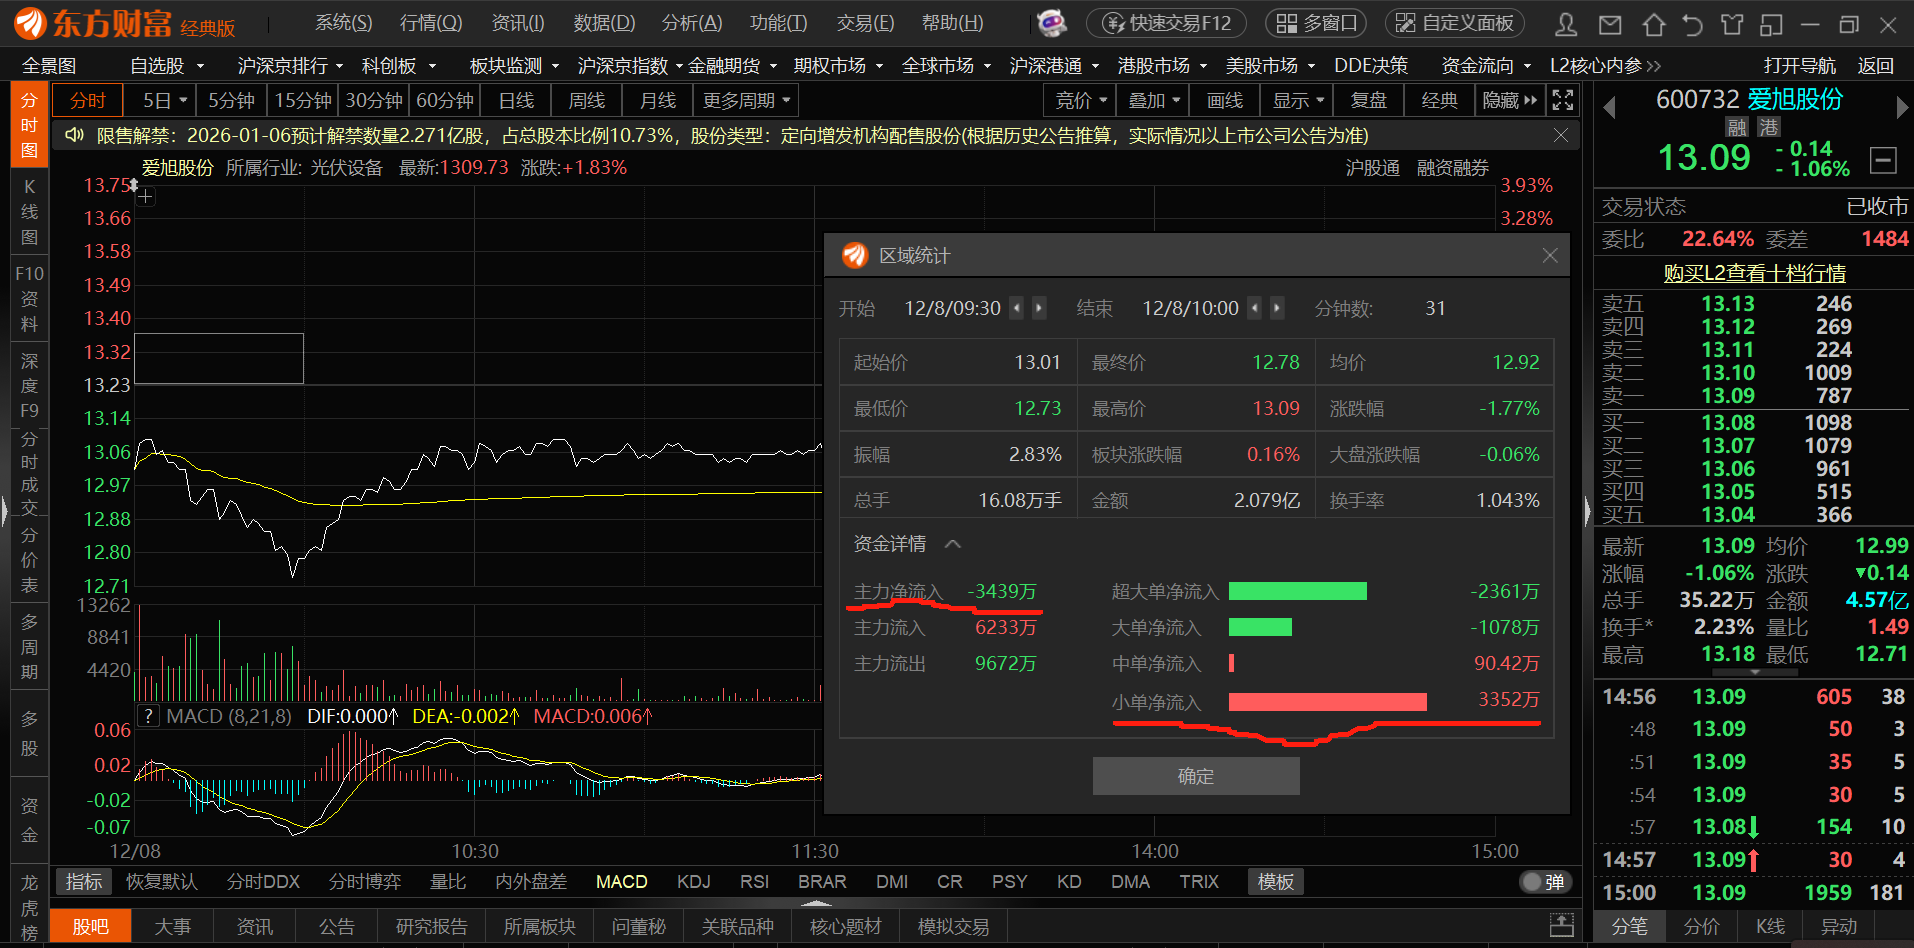Open the 更多周期 dropdown
Viewport: 1914px width, 948px height.
click(747, 101)
